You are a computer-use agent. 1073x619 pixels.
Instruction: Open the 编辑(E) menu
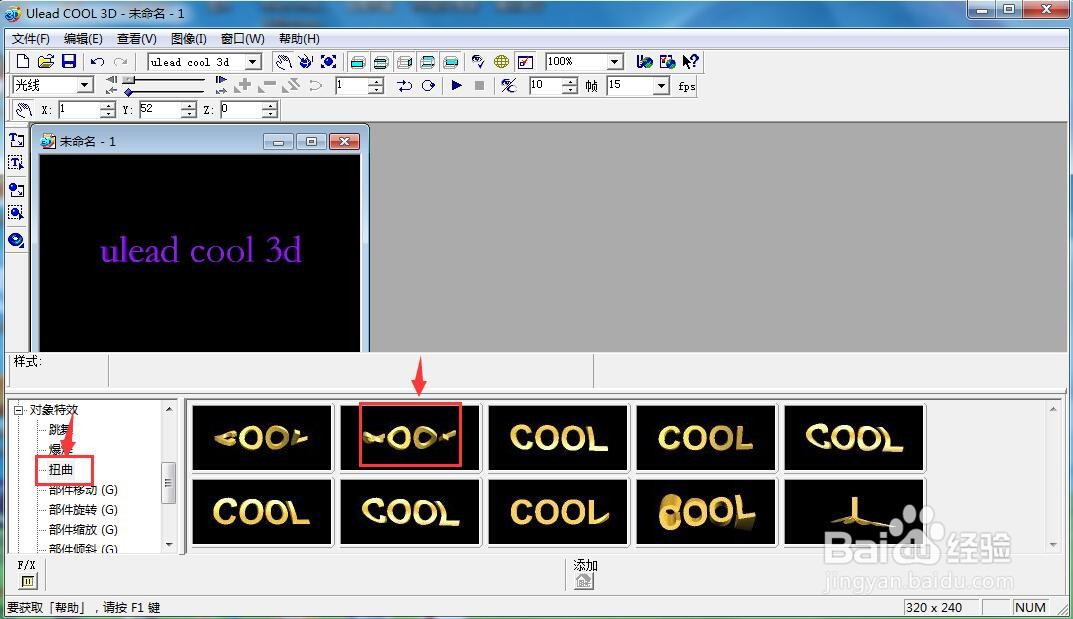tap(83, 39)
